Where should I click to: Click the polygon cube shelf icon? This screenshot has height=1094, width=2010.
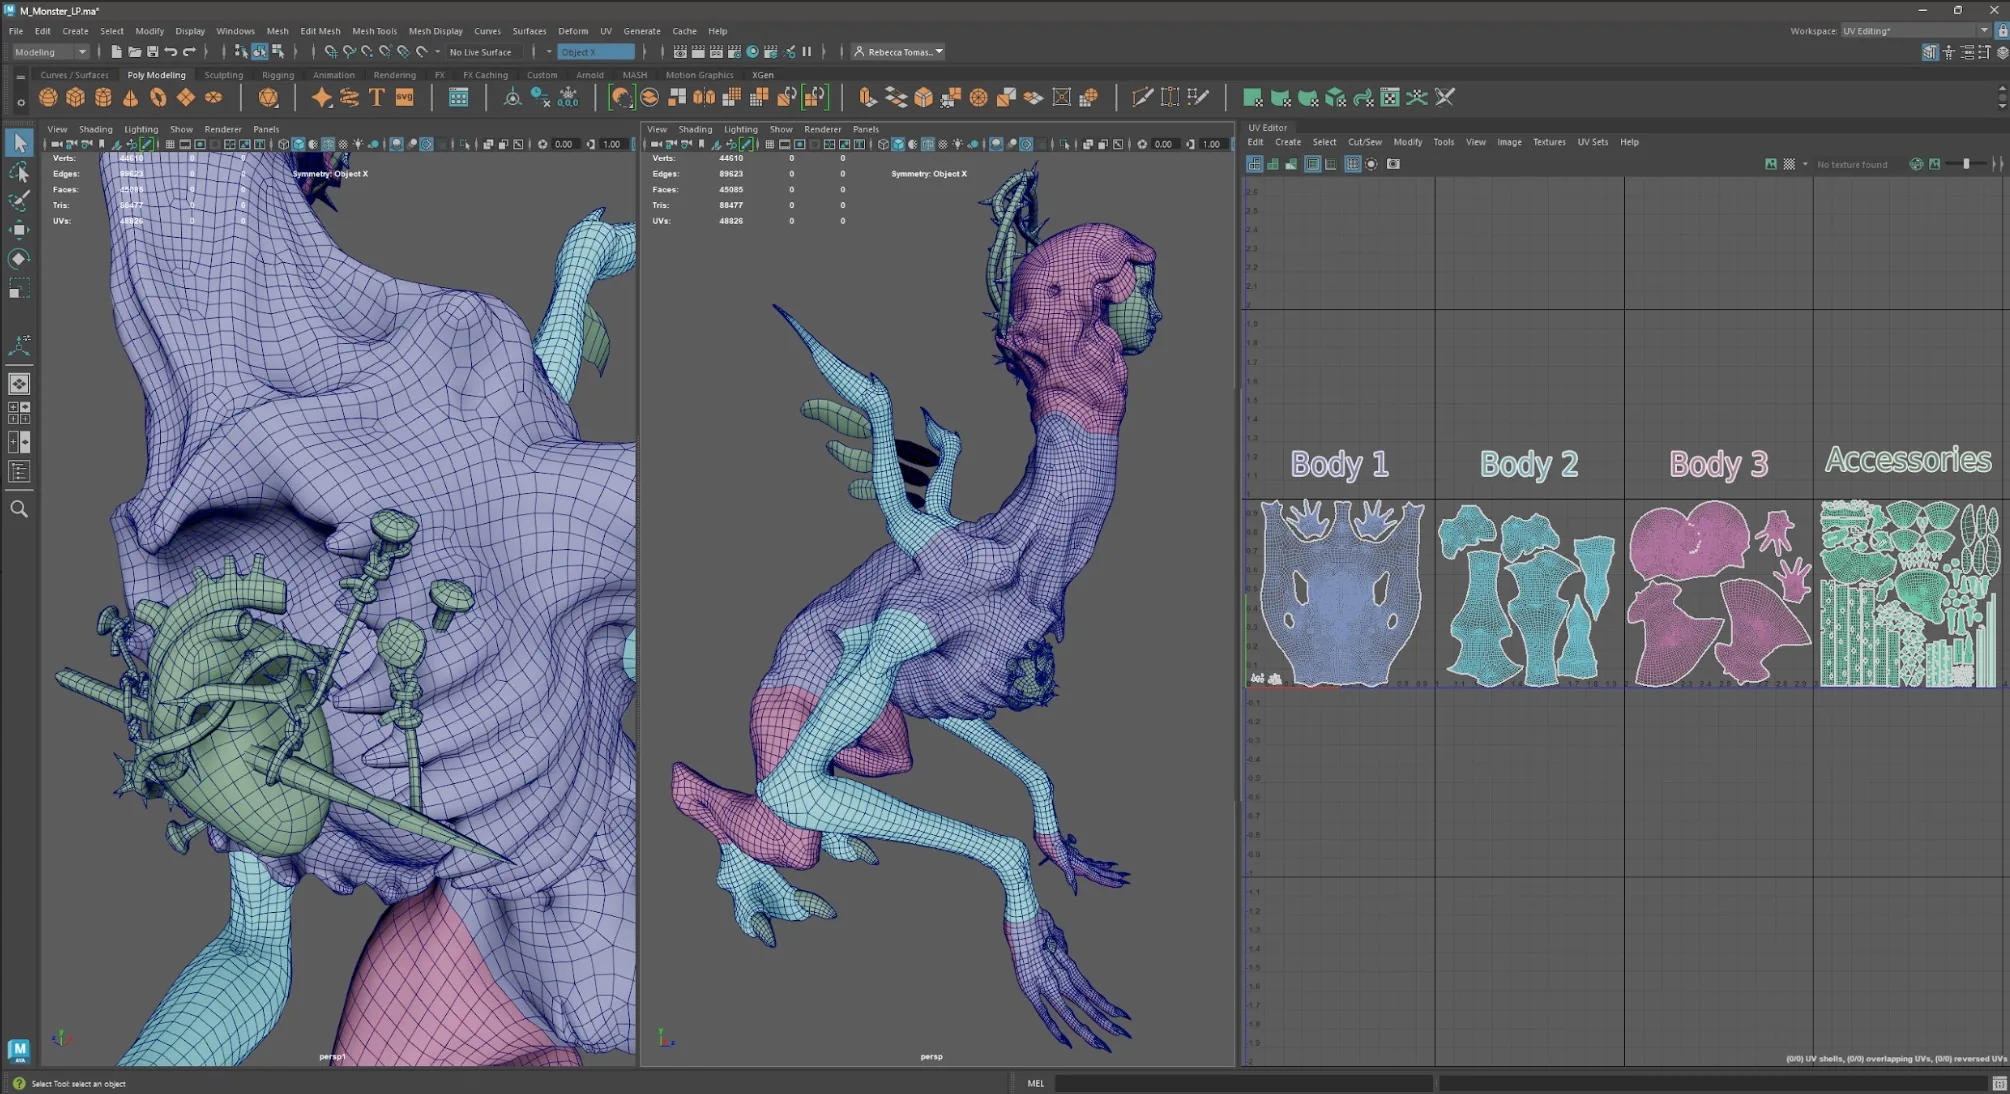pyautogui.click(x=76, y=97)
